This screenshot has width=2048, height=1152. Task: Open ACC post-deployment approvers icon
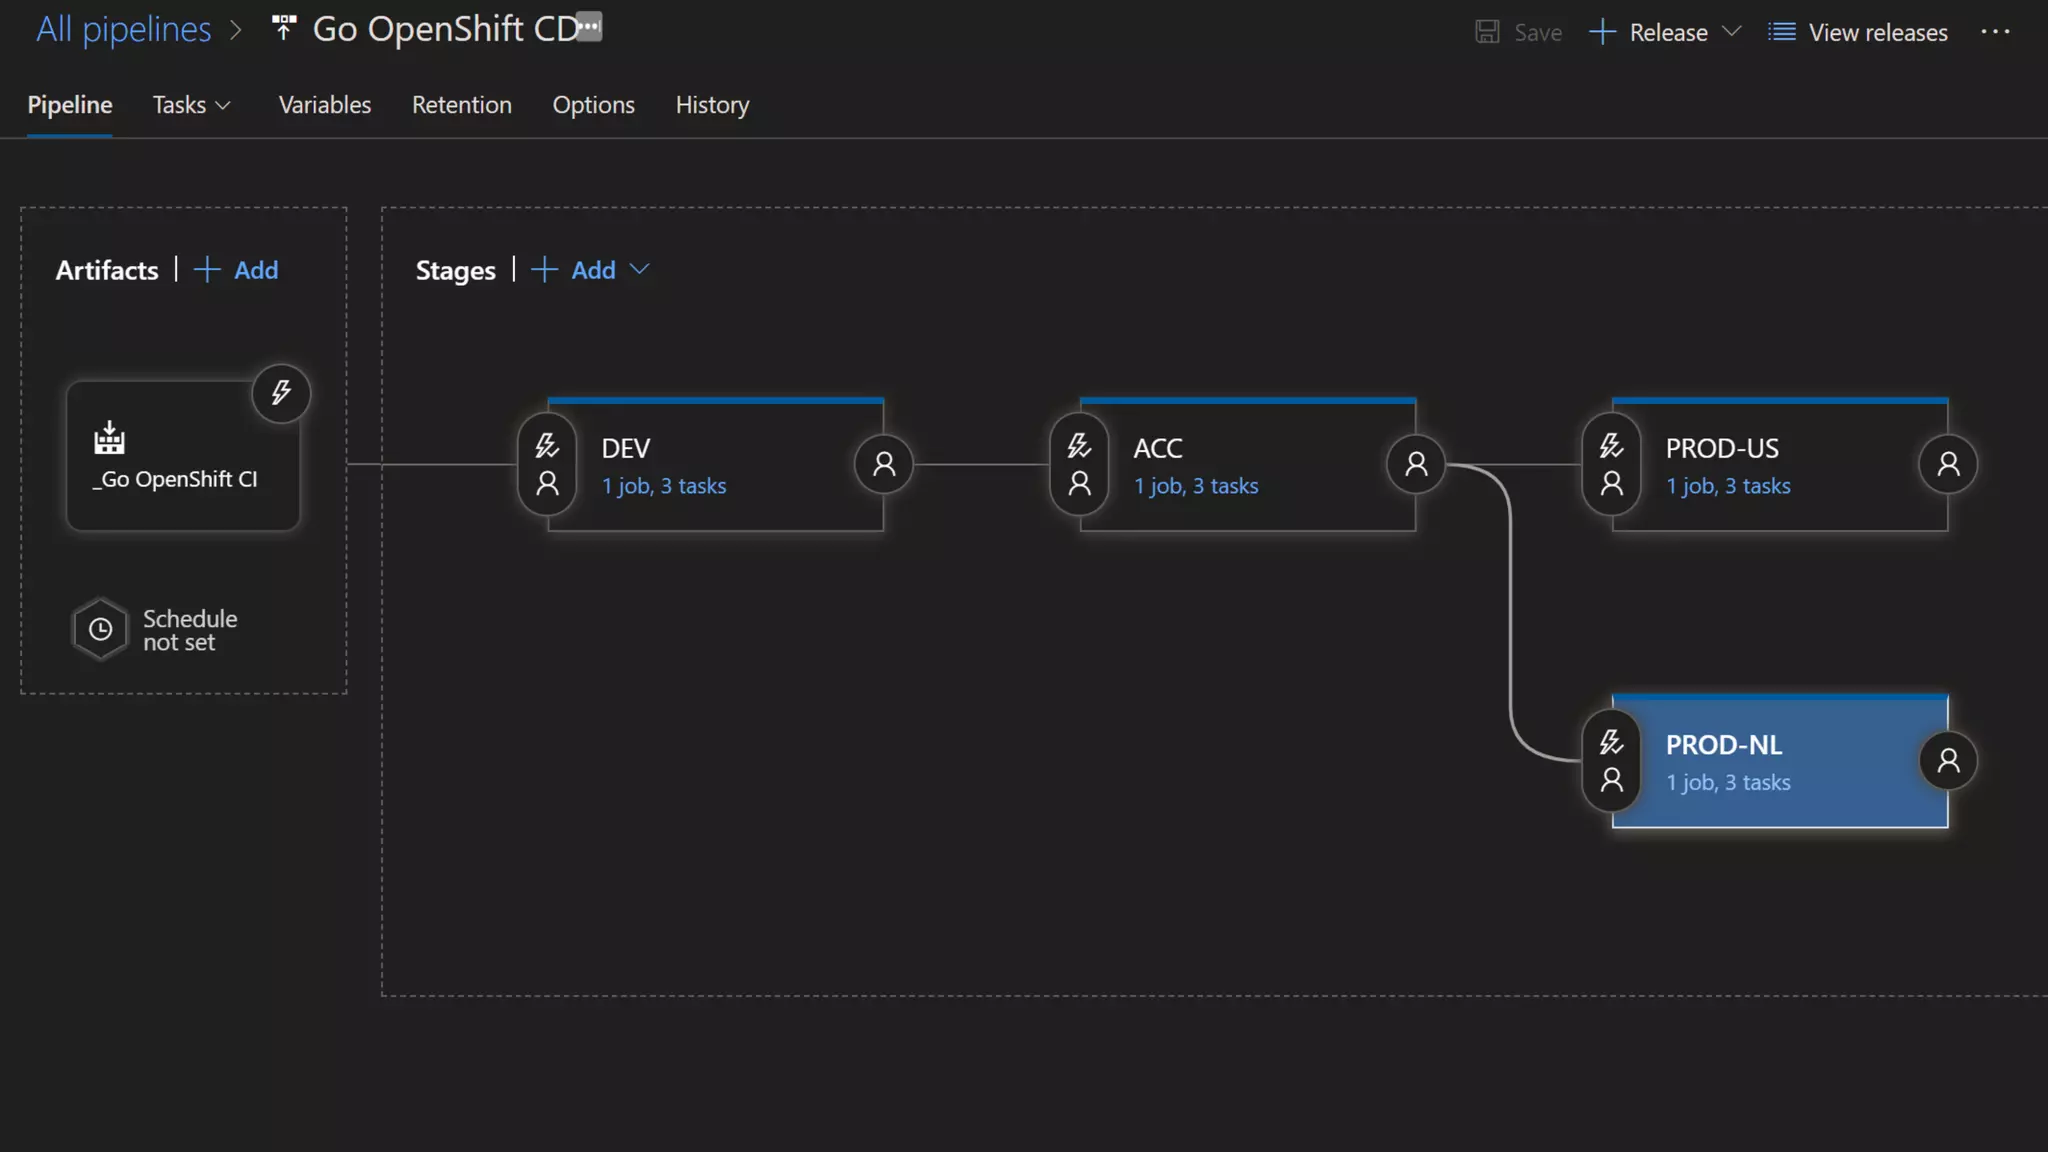1416,464
